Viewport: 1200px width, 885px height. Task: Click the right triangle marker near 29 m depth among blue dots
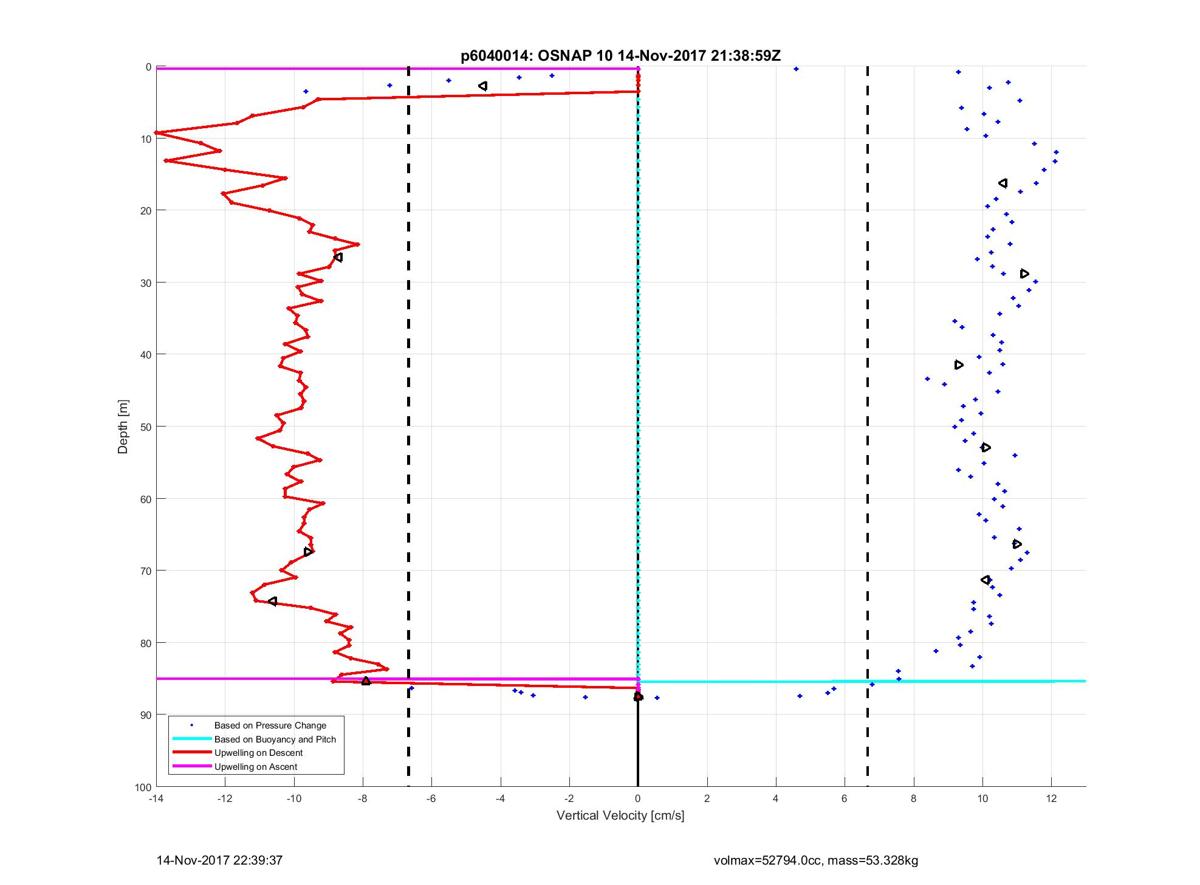coord(1025,273)
